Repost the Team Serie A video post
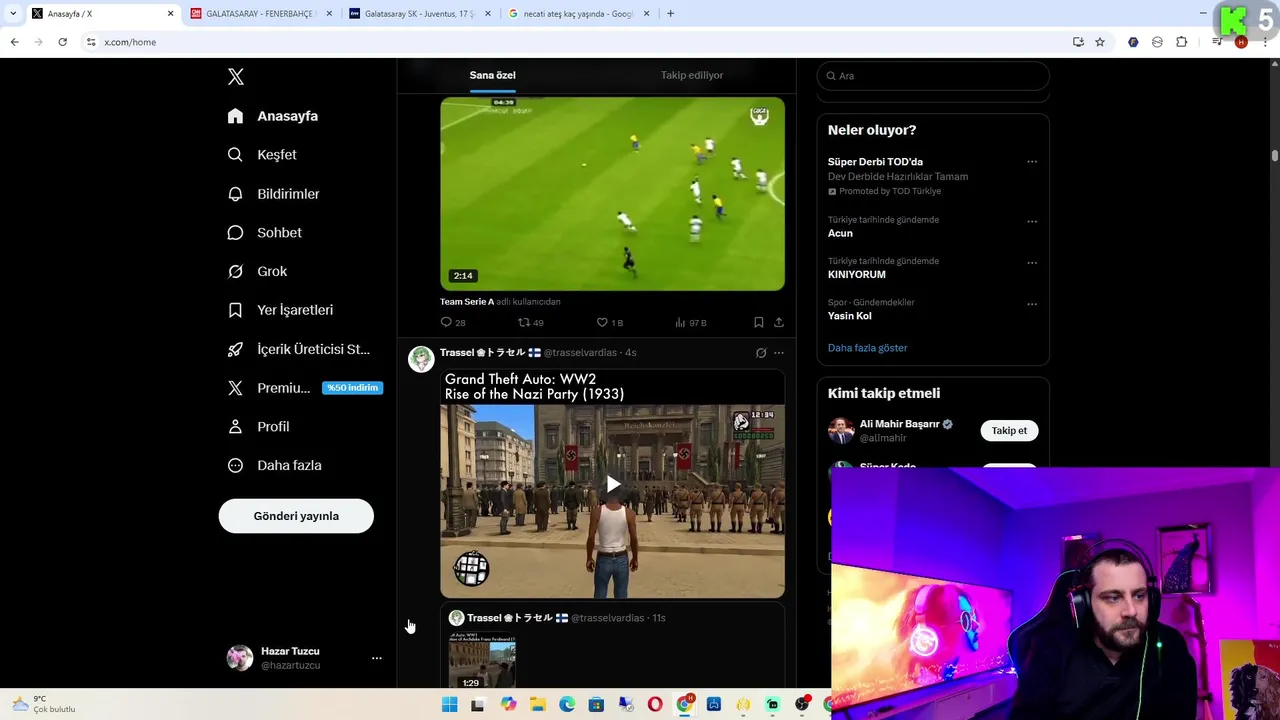Image resolution: width=1280 pixels, height=720 pixels. 530,323
